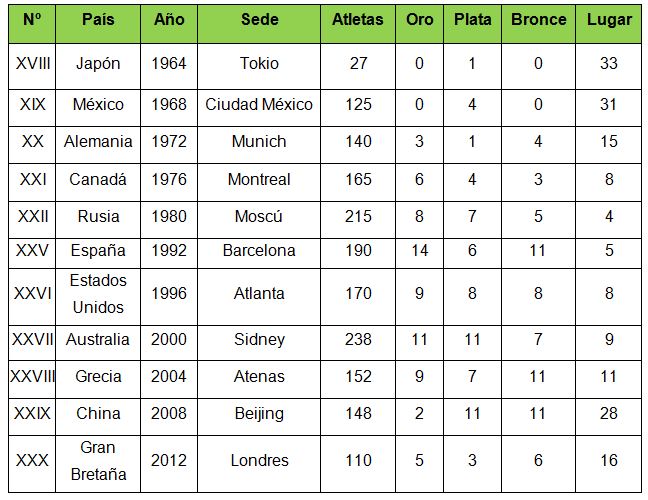The height and width of the screenshot is (500, 648).
Task: Click the Año column header
Action: click(x=169, y=24)
